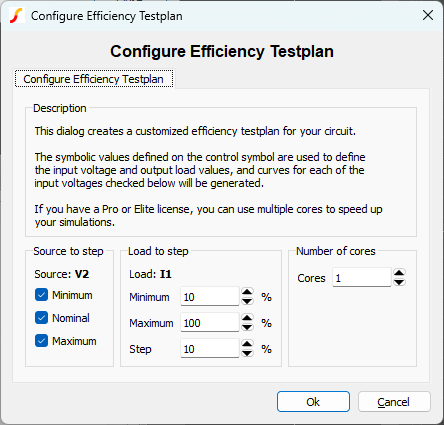Disable the Maximum source checkbox
Image resolution: width=444 pixels, height=425 pixels.
(x=41, y=341)
